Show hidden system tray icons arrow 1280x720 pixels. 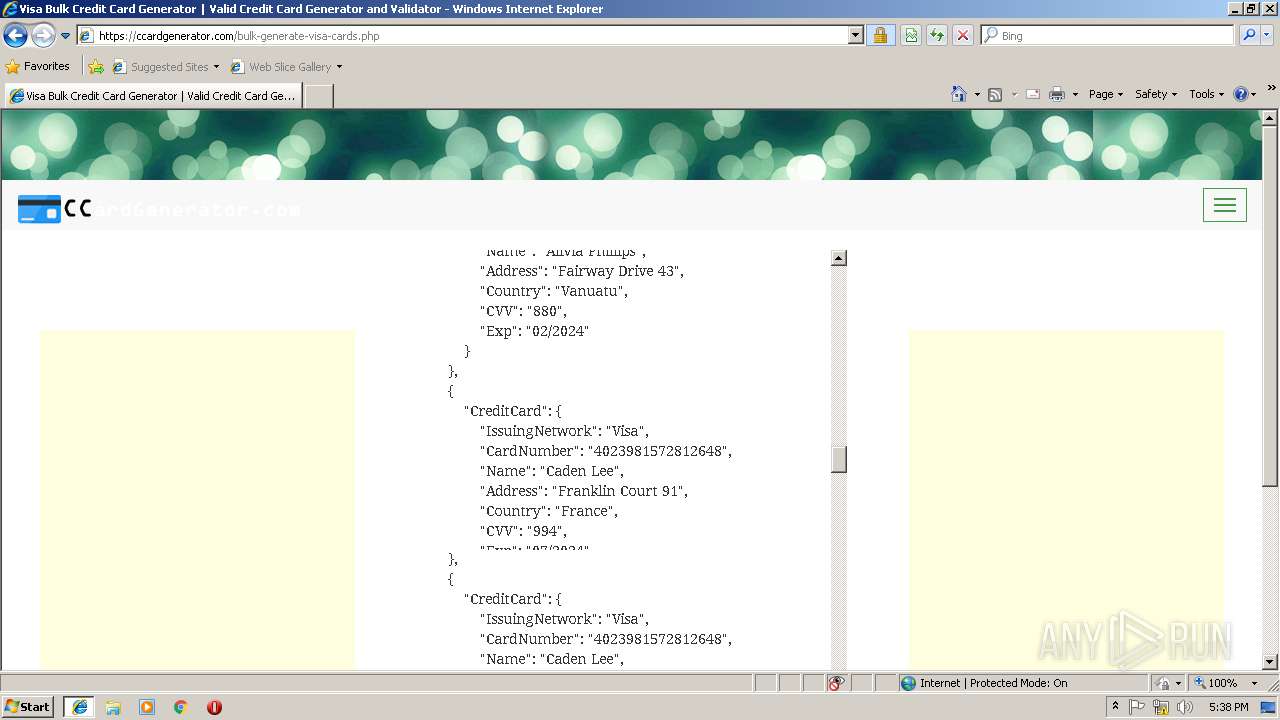coord(1116,707)
